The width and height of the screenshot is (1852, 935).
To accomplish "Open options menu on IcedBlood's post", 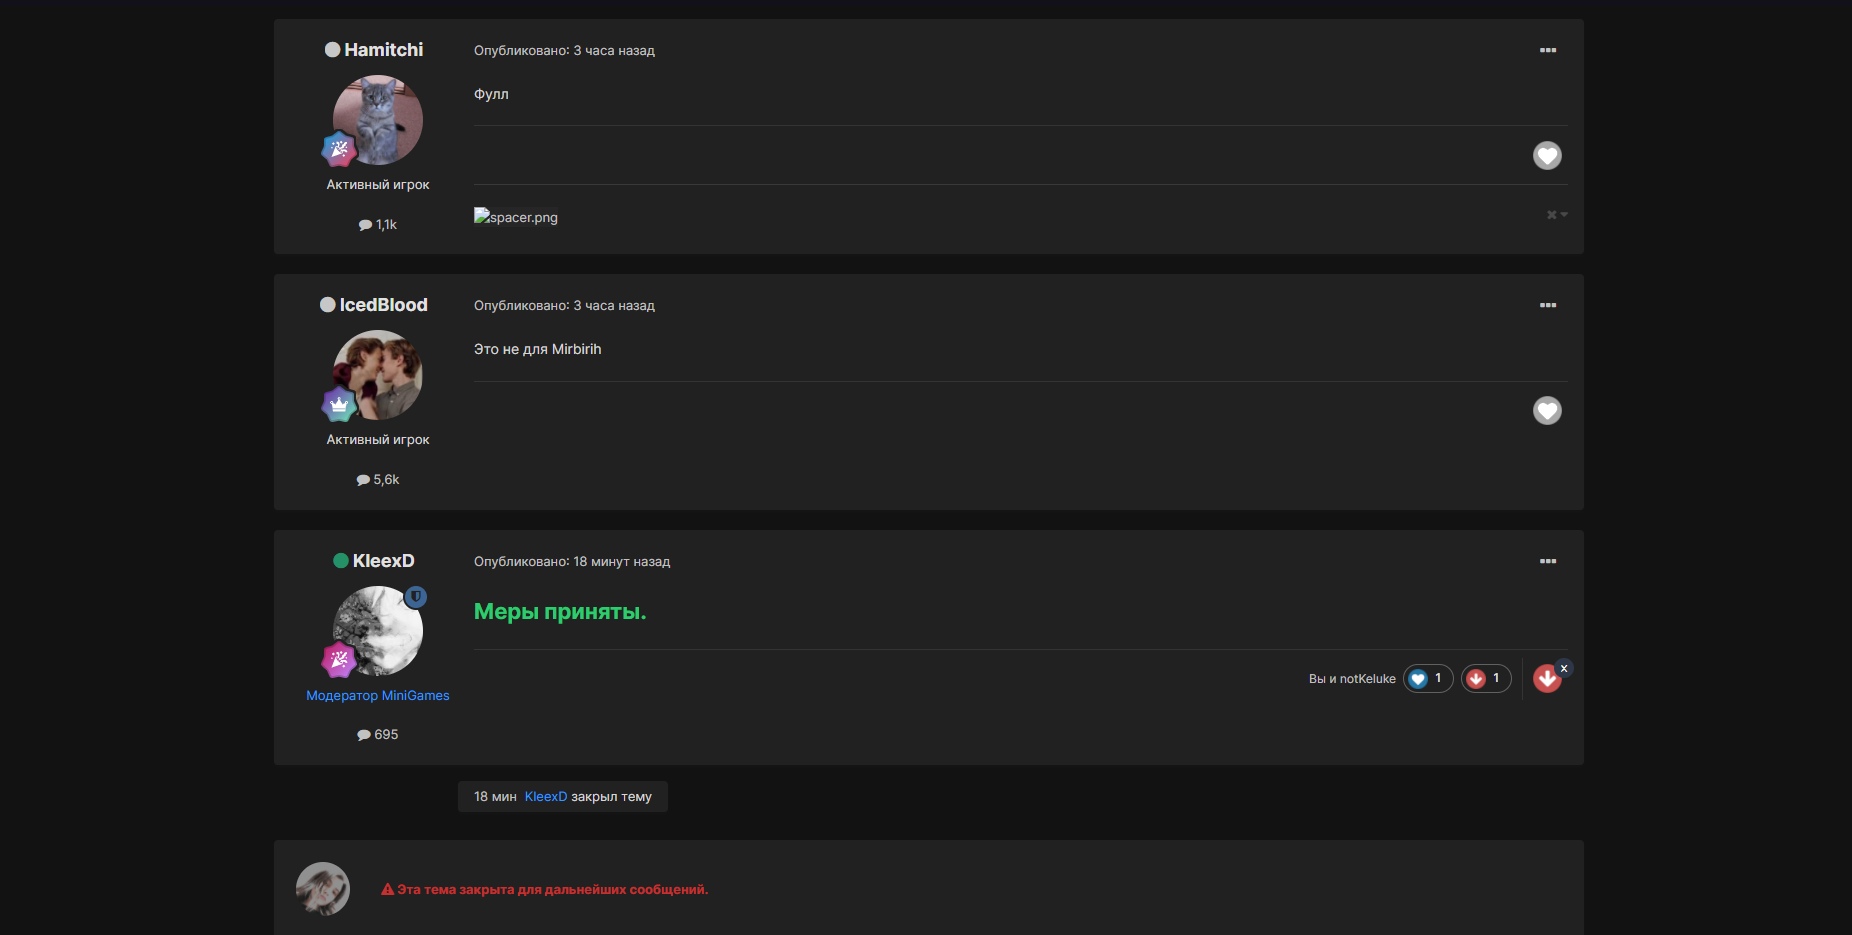I will pos(1547,305).
